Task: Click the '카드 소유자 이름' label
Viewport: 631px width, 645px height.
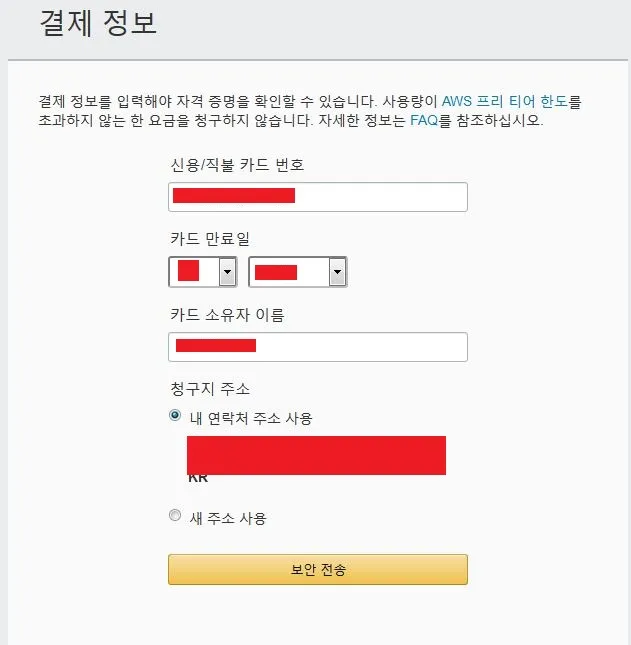Action: tap(228, 315)
